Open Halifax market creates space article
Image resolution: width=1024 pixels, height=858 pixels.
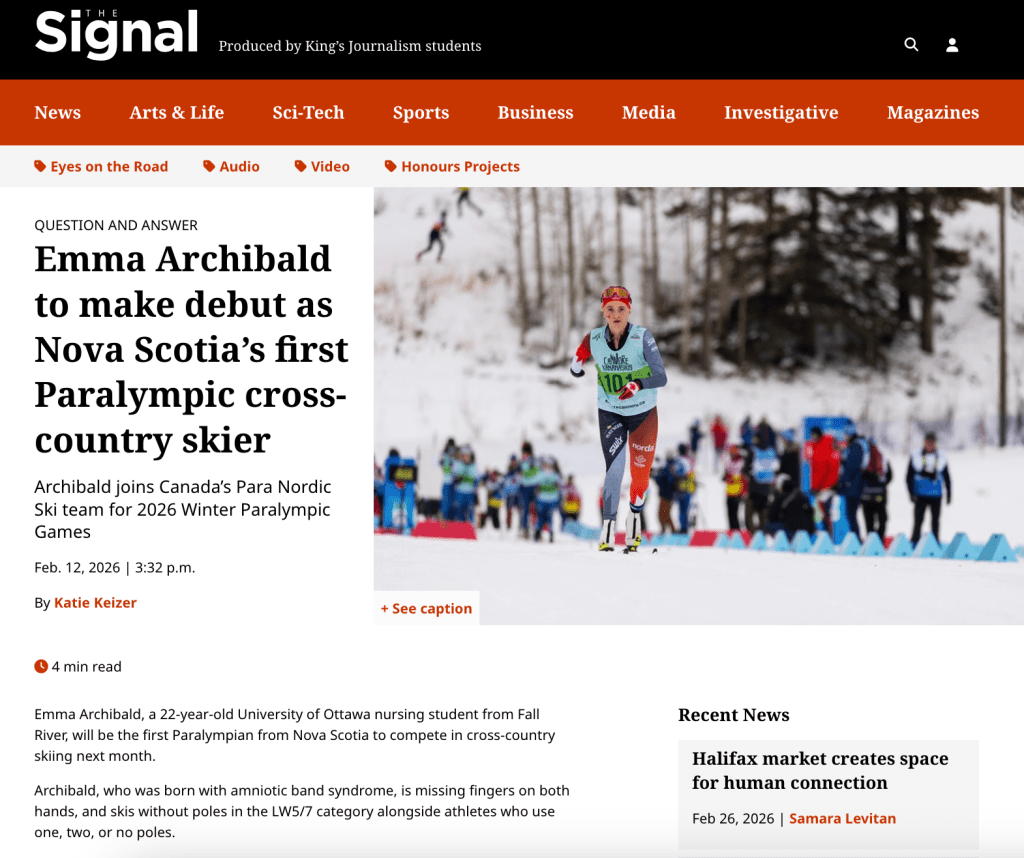[820, 771]
